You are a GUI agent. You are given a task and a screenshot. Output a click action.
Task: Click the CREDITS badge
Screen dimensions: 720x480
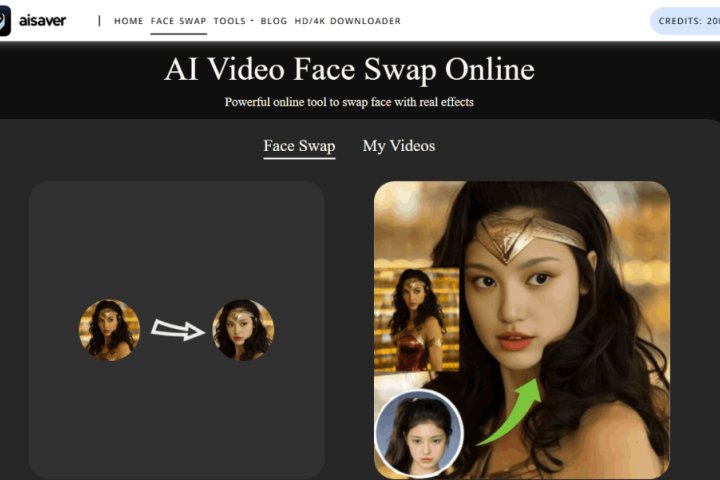click(686, 21)
